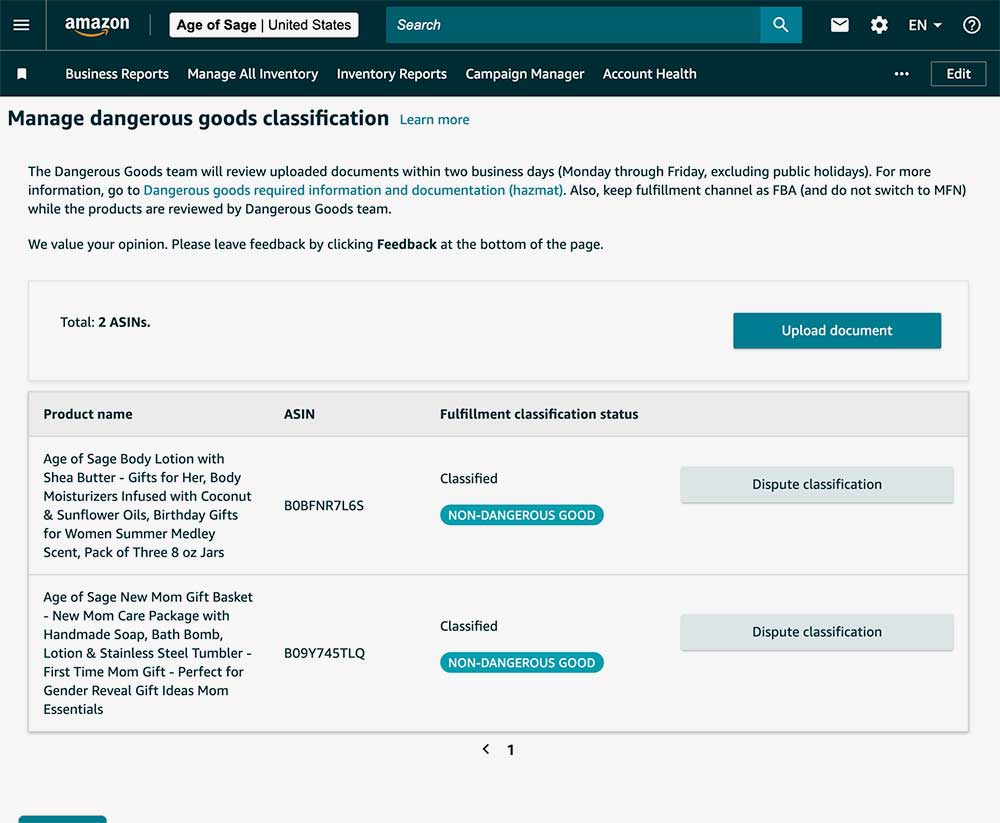
Task: Click the bookmark icon in navigation bar
Action: [x=22, y=74]
